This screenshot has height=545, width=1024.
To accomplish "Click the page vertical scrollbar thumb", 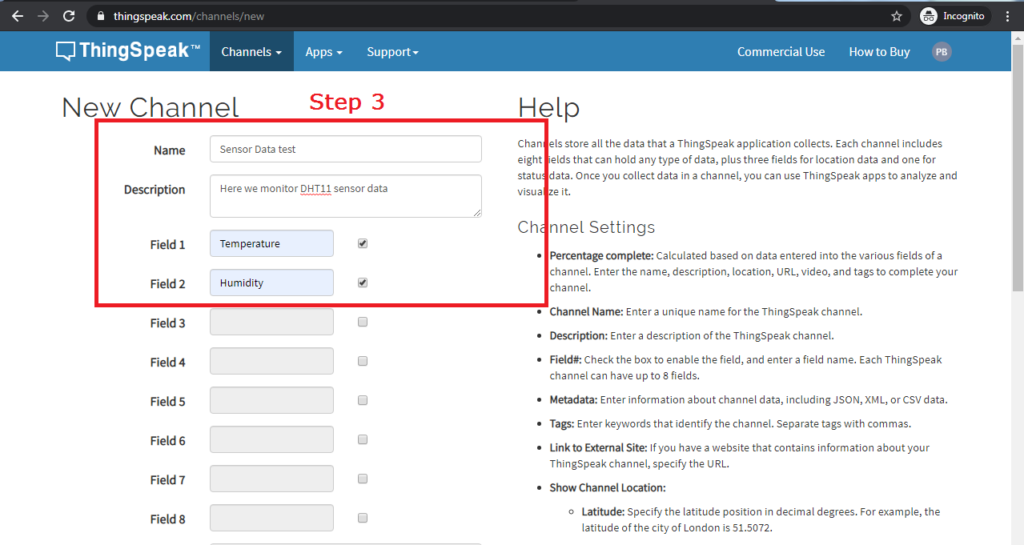I will click(x=1018, y=168).
